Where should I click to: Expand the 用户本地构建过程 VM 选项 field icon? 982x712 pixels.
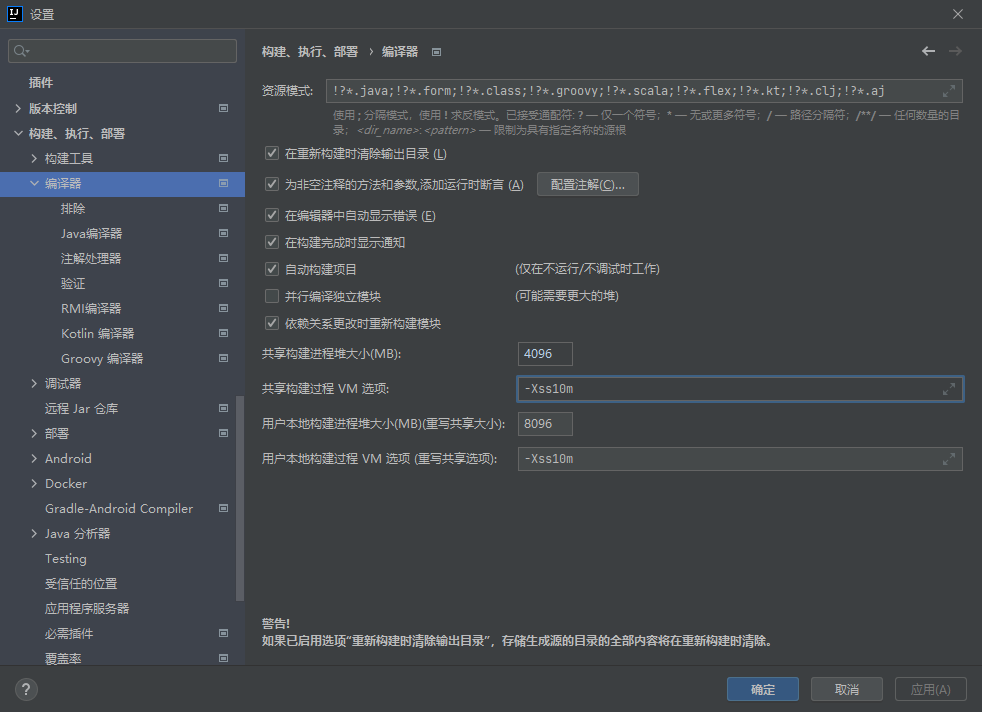click(x=949, y=459)
